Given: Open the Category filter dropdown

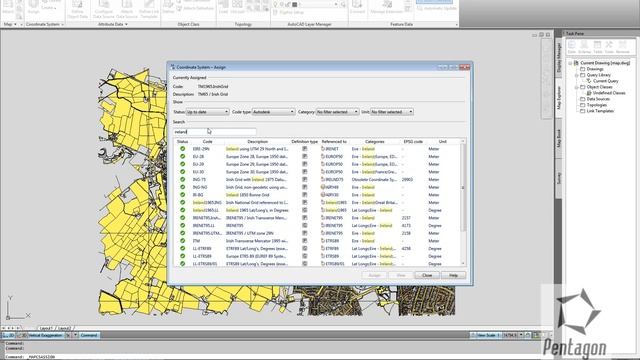Looking at the screenshot, I should (338, 112).
